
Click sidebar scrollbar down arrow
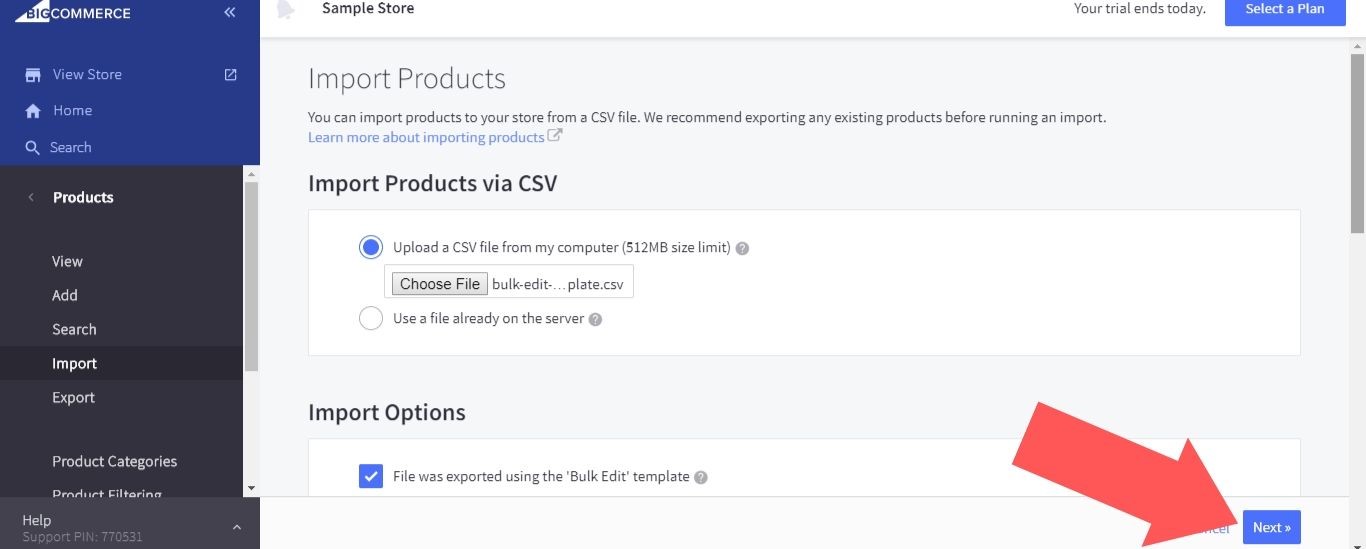click(251, 488)
